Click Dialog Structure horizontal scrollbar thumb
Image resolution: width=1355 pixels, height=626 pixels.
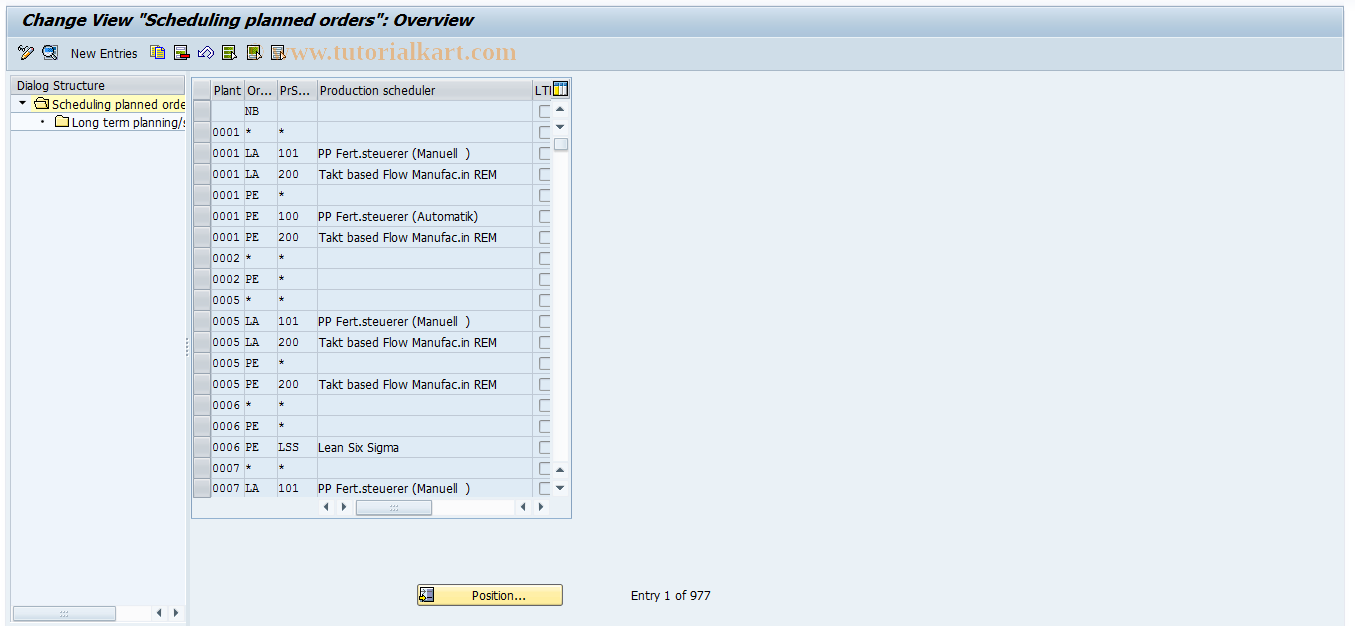click(x=64, y=613)
